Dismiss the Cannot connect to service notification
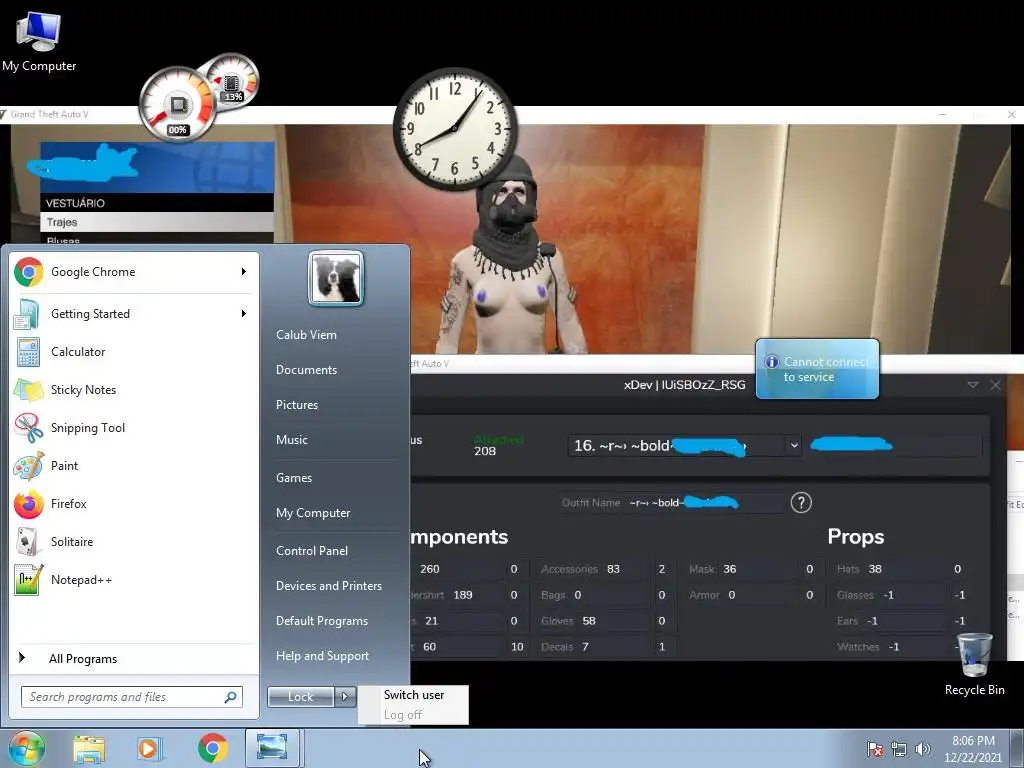This screenshot has width=1024, height=768. (817, 369)
